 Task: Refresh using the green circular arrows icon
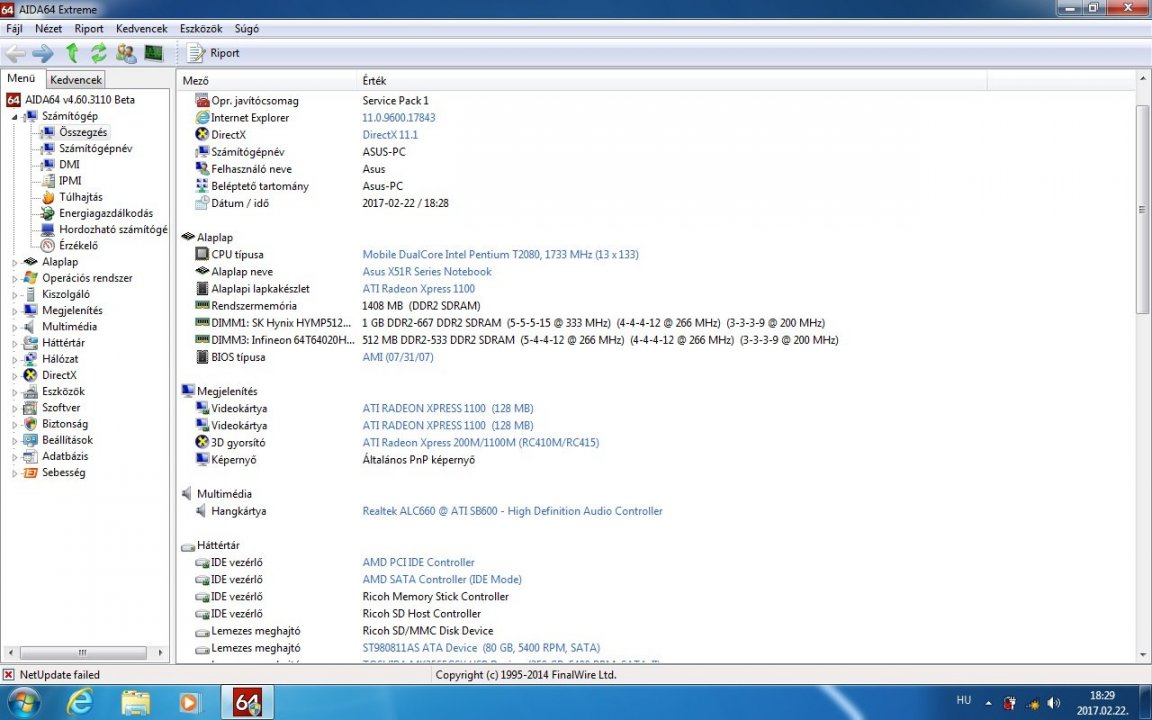98,53
